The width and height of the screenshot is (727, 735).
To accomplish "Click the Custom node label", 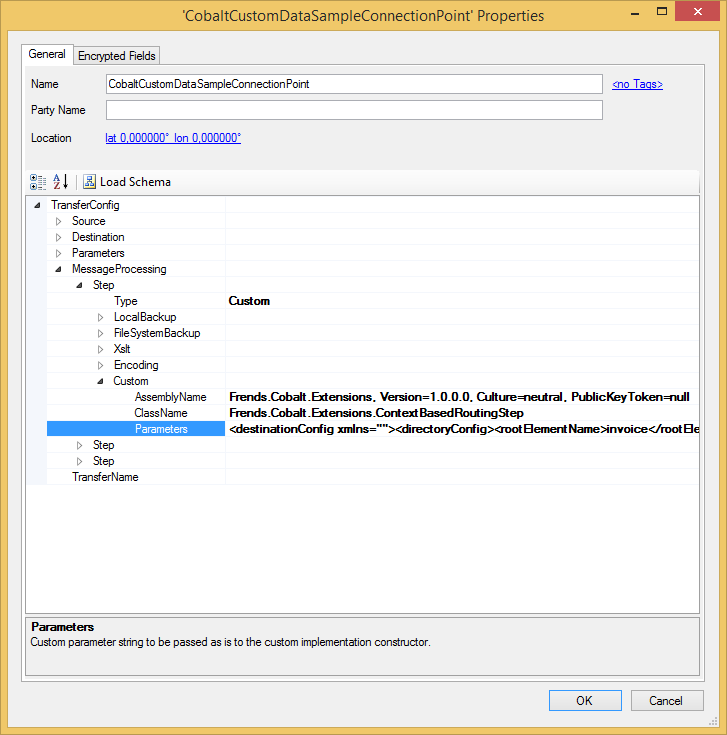I will click(x=131, y=381).
